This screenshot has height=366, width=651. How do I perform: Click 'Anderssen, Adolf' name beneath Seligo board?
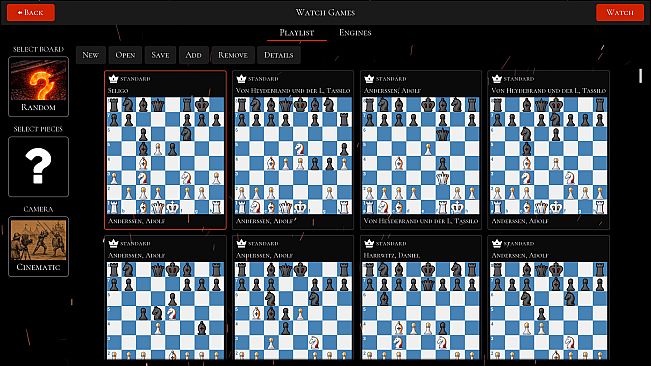point(136,221)
